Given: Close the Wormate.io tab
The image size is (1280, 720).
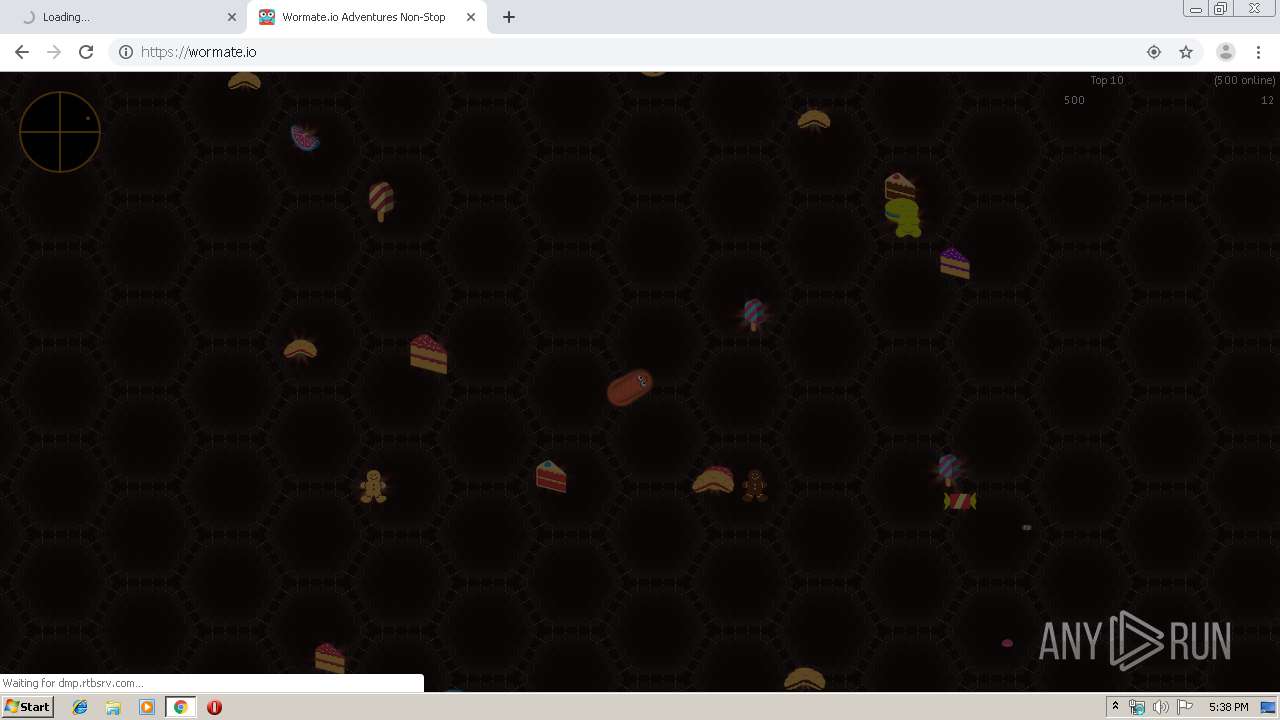Looking at the screenshot, I should click(471, 17).
